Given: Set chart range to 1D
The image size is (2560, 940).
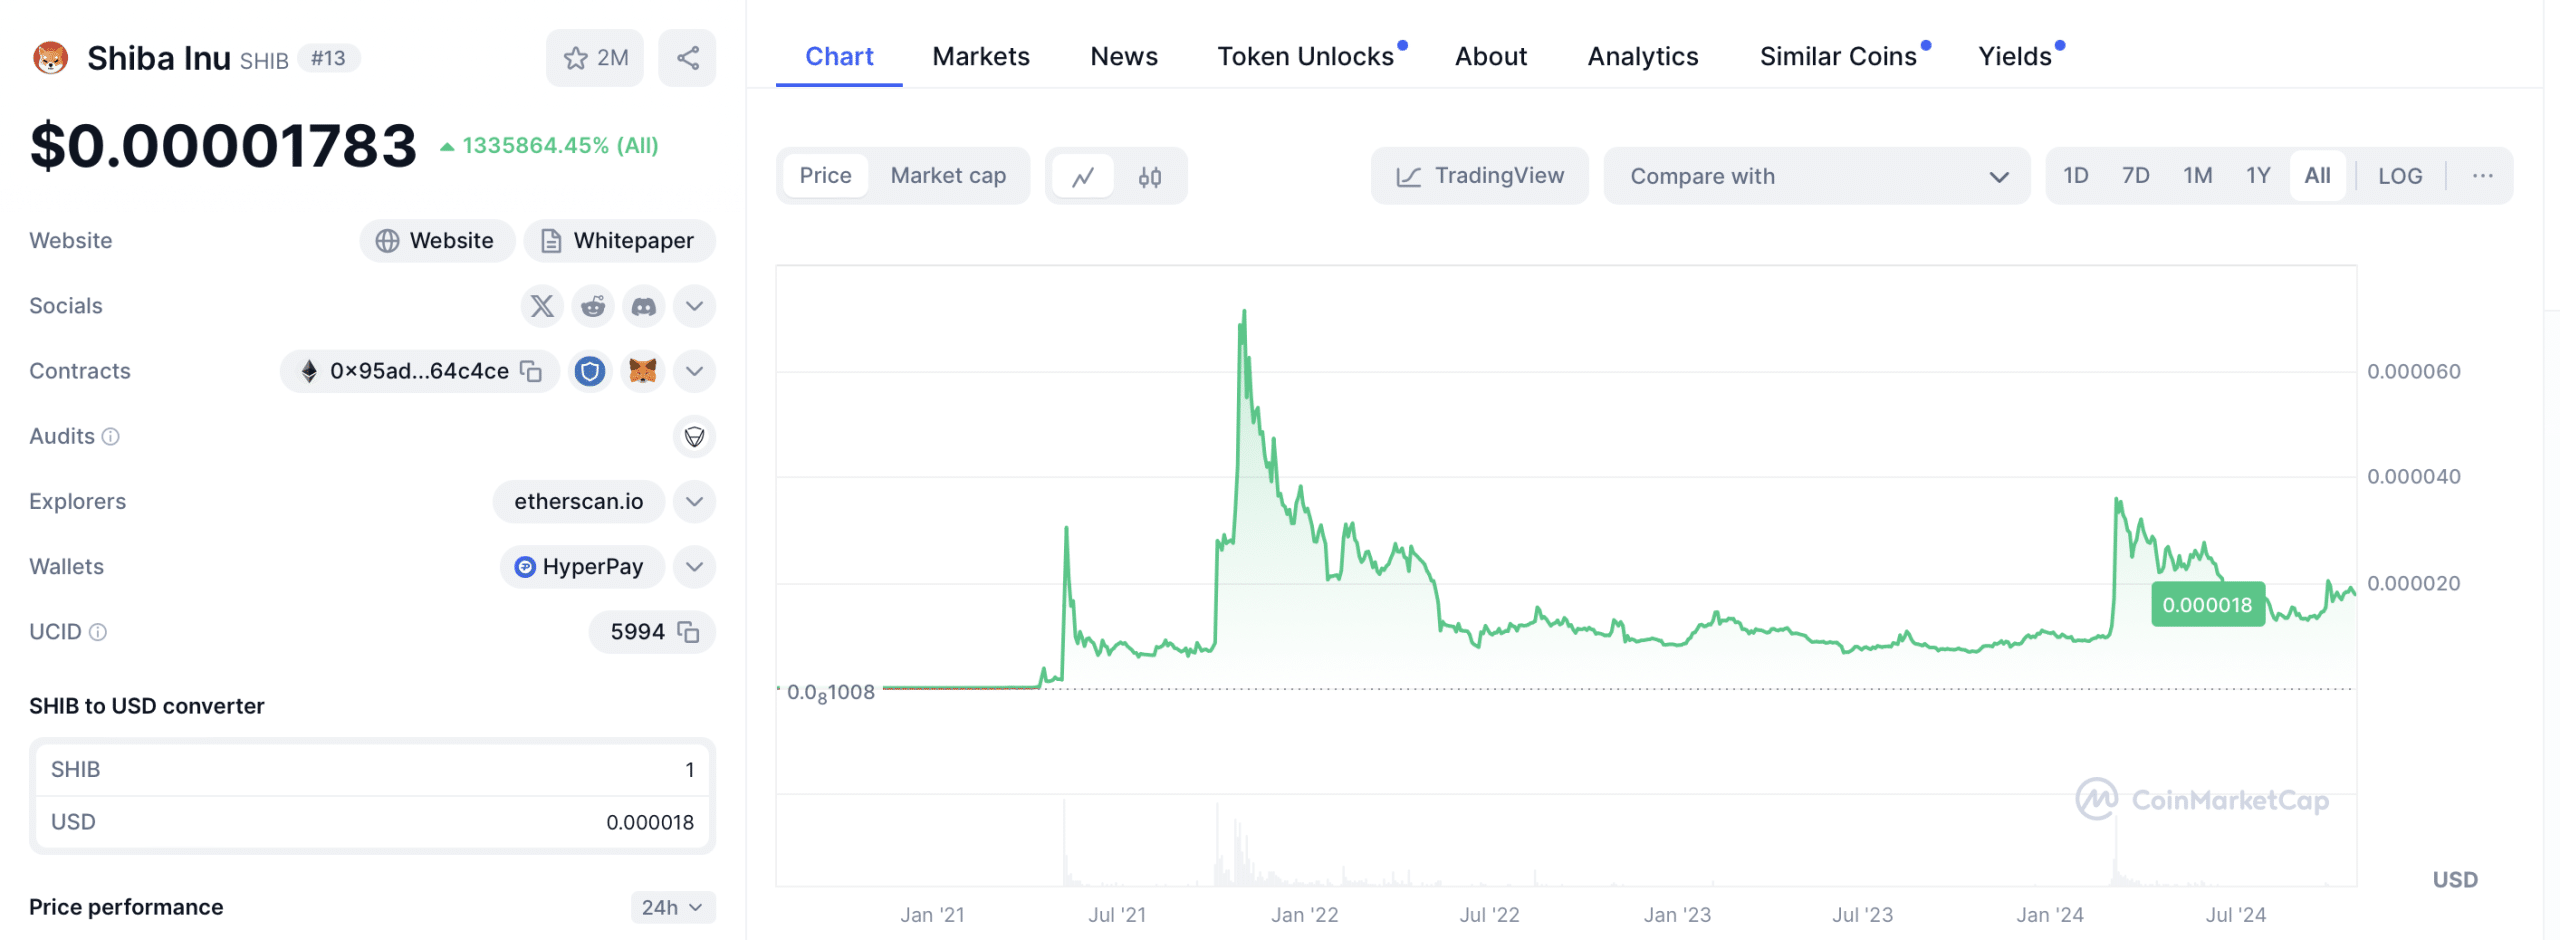Looking at the screenshot, I should pyautogui.click(x=2076, y=176).
